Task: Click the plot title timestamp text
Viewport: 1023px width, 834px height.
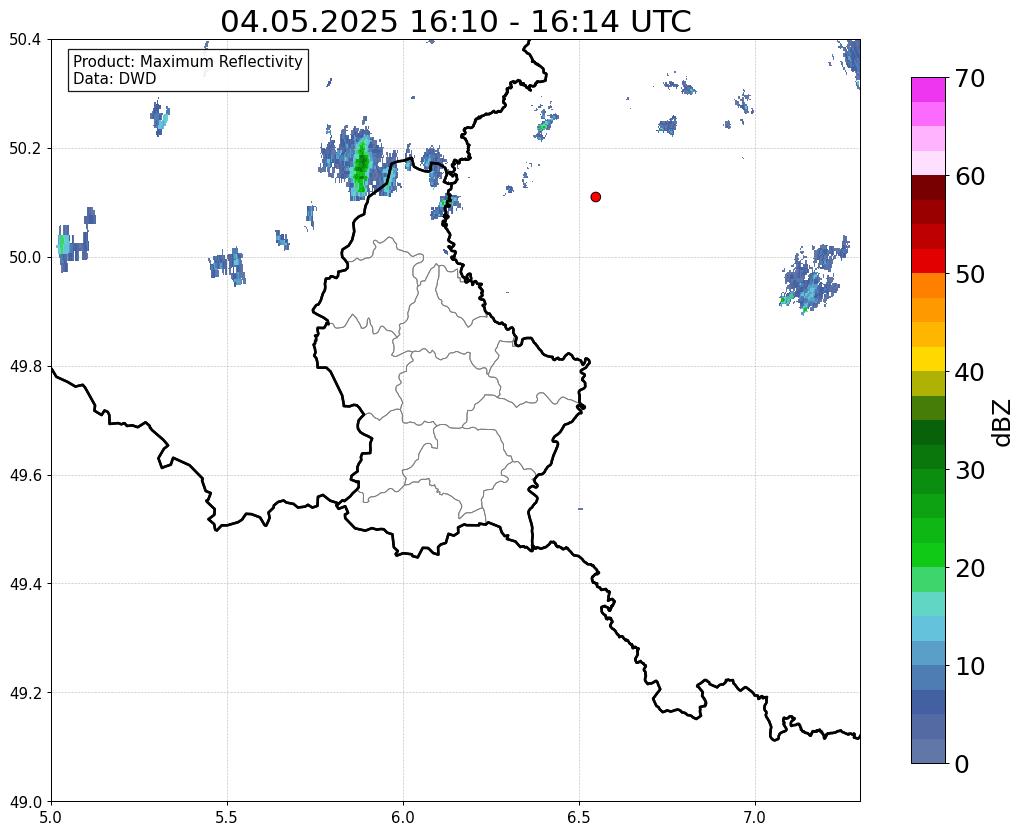Action: click(455, 22)
